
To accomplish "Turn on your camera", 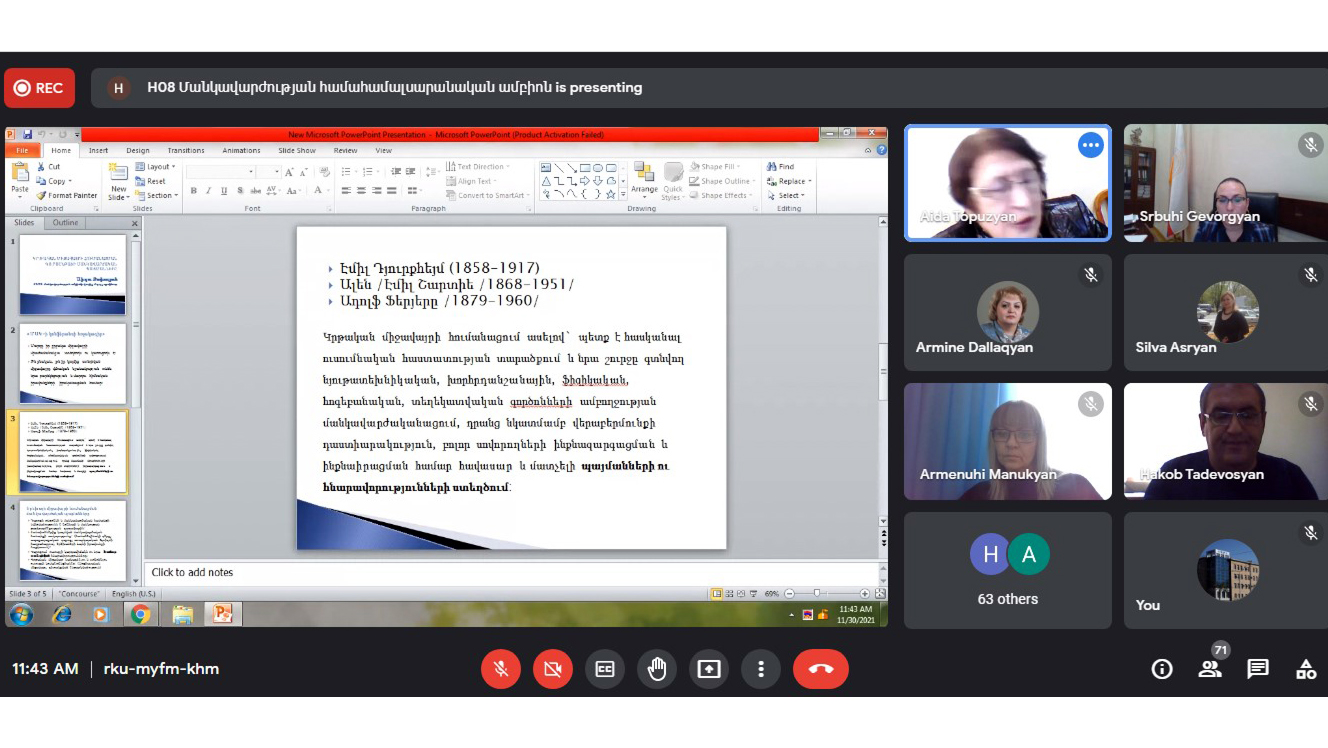I will pos(553,669).
